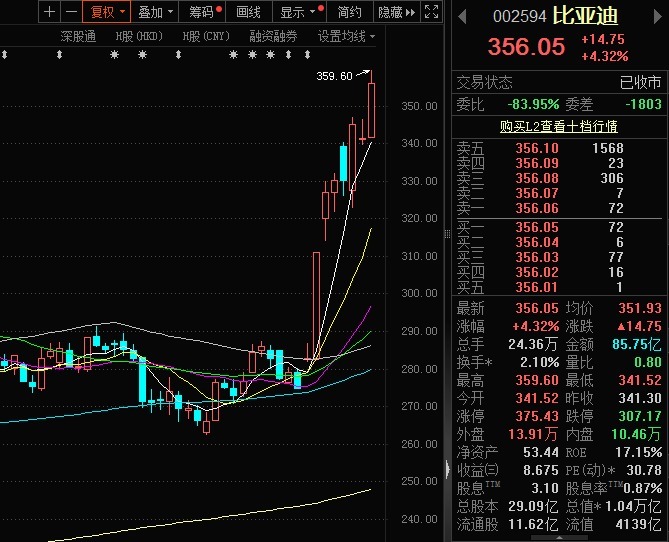Toggle the 融资融券 indicator
The width and height of the screenshot is (669, 542).
[x=273, y=36]
